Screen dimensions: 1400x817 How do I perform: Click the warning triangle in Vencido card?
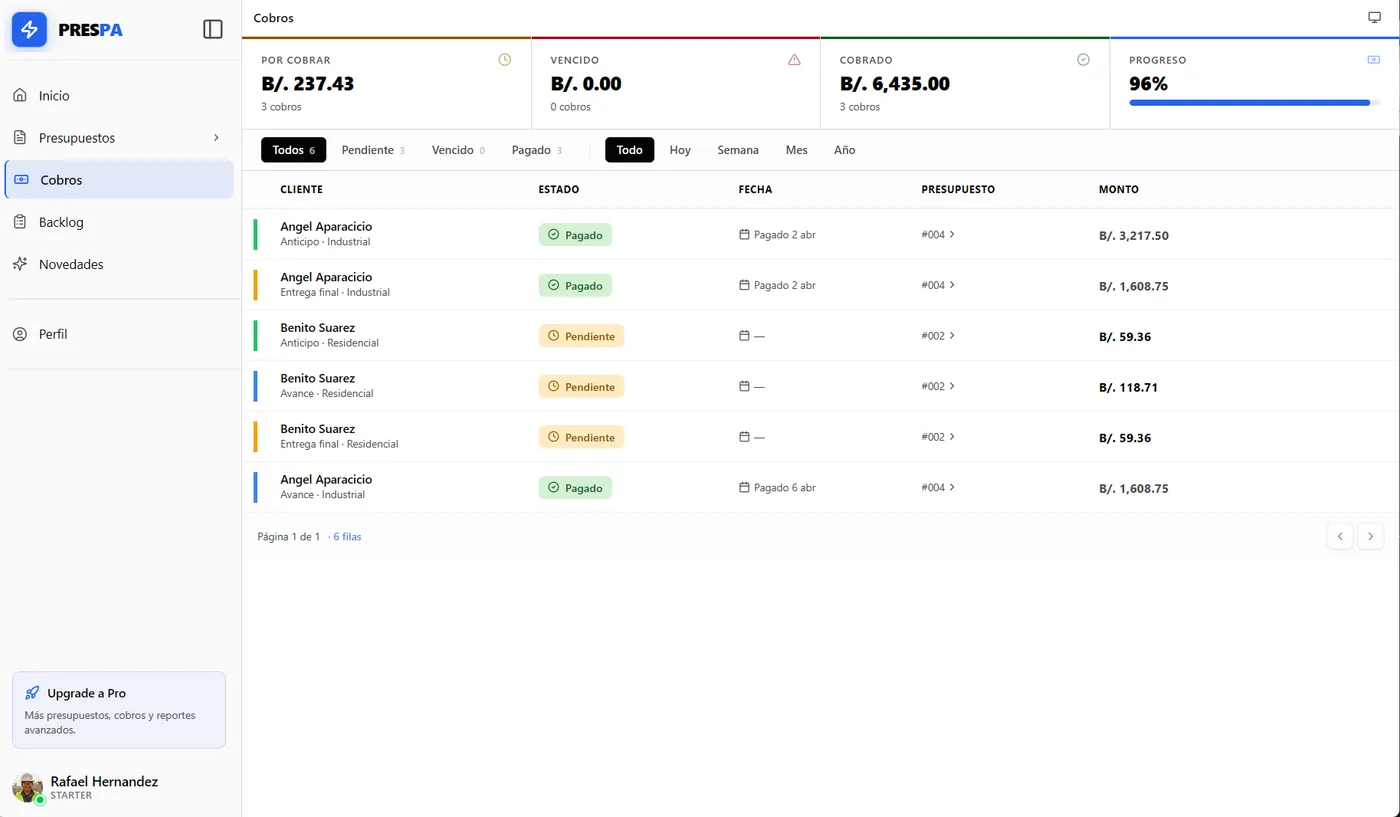coord(794,60)
